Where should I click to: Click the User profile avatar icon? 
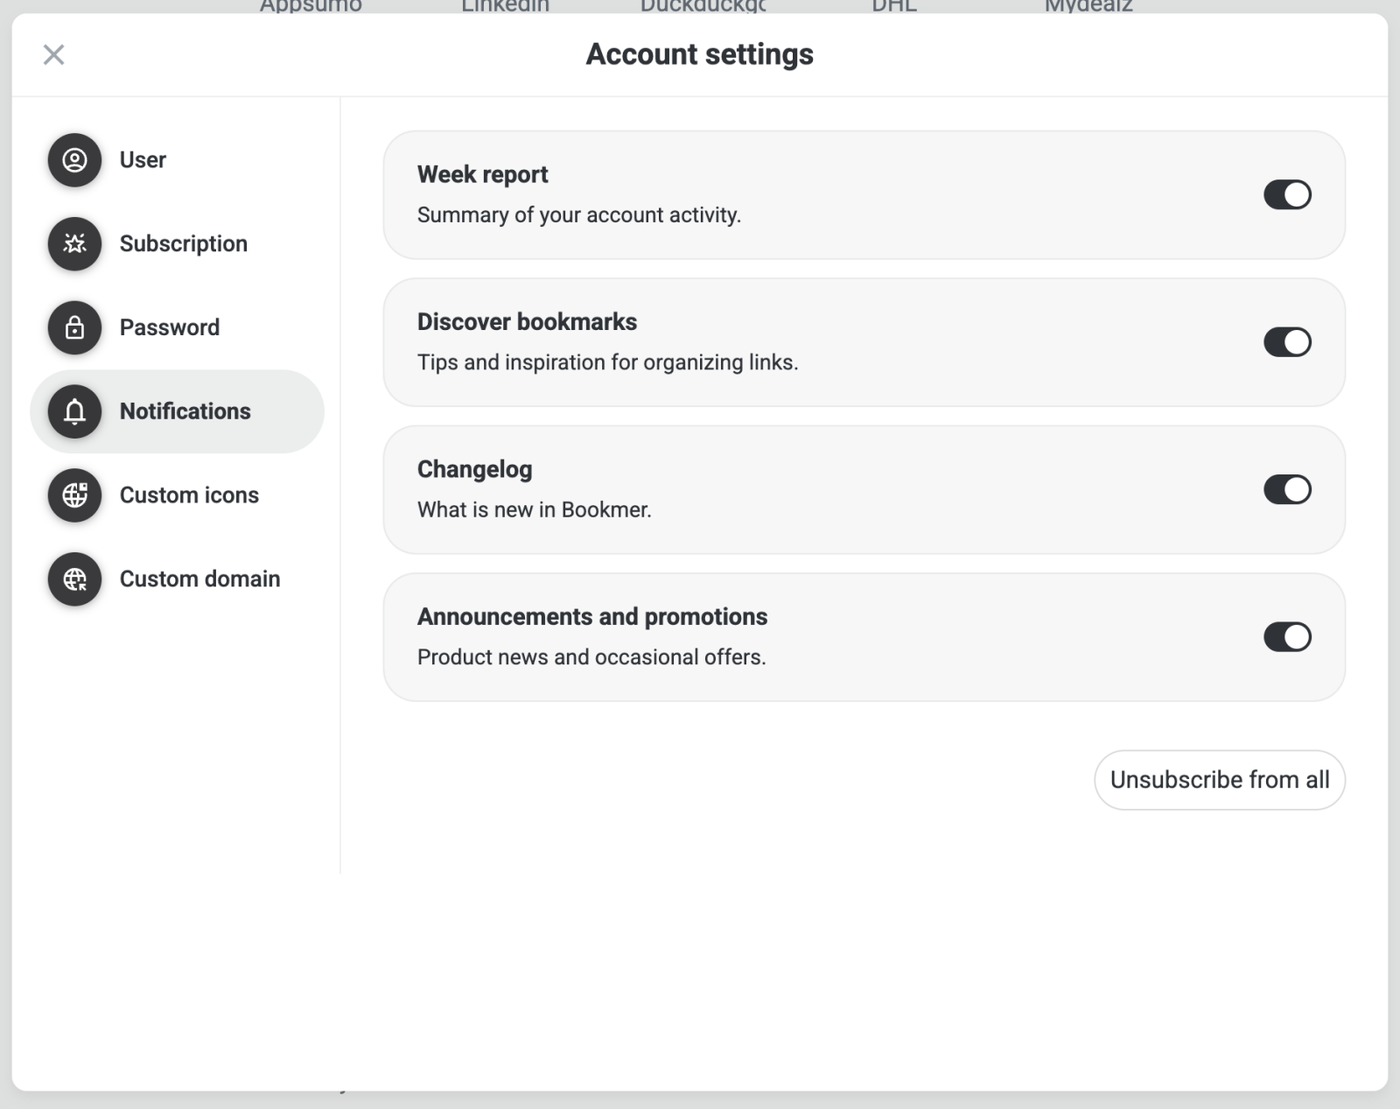75,160
